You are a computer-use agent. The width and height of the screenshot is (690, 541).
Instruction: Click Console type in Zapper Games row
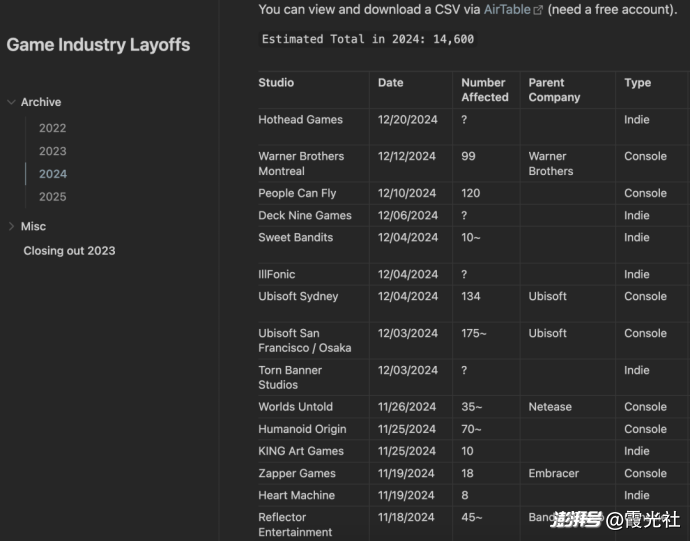point(645,473)
